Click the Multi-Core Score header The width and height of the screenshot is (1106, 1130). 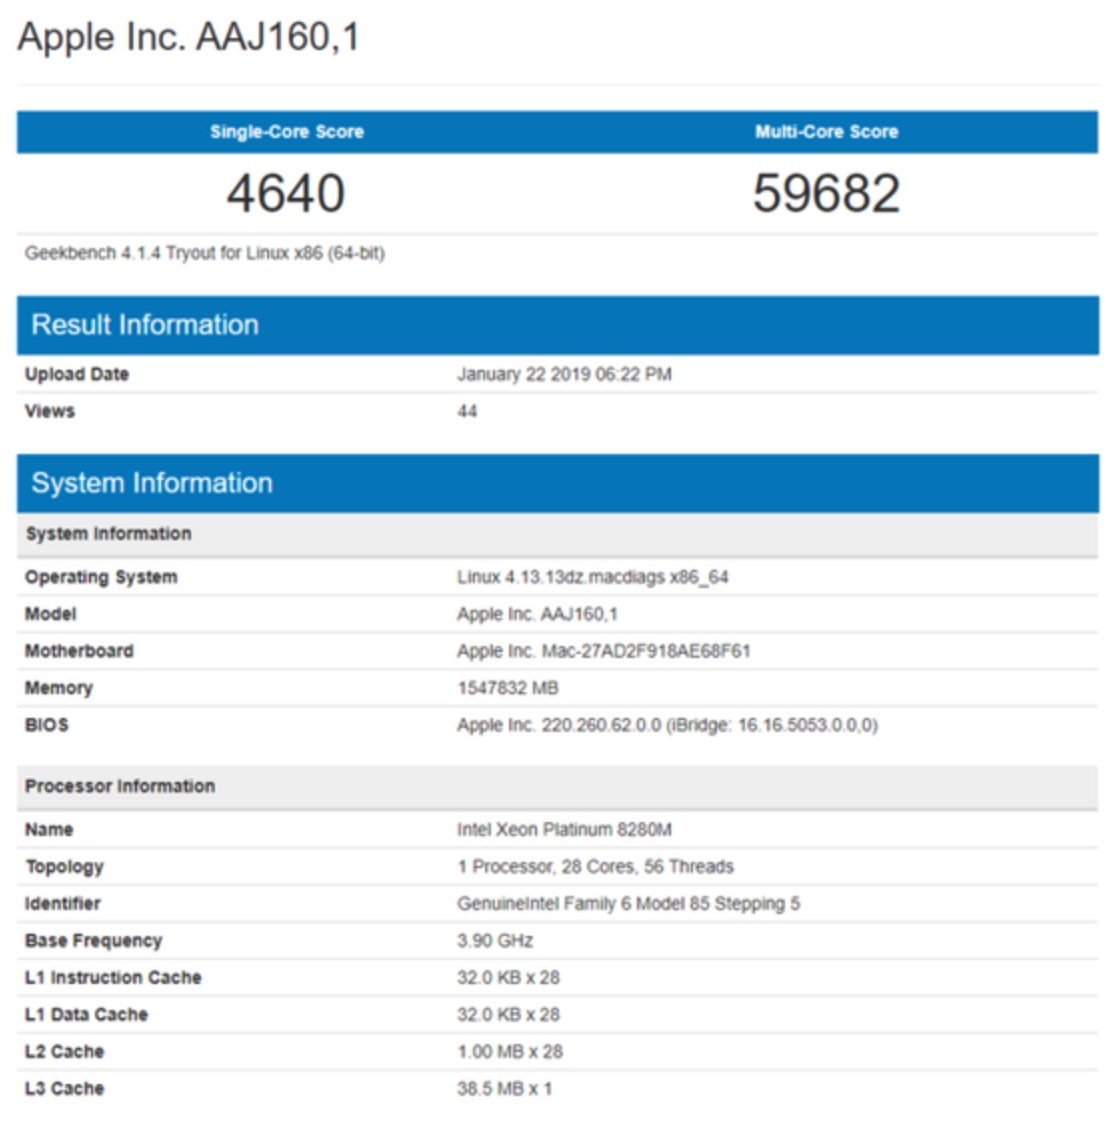tap(826, 132)
